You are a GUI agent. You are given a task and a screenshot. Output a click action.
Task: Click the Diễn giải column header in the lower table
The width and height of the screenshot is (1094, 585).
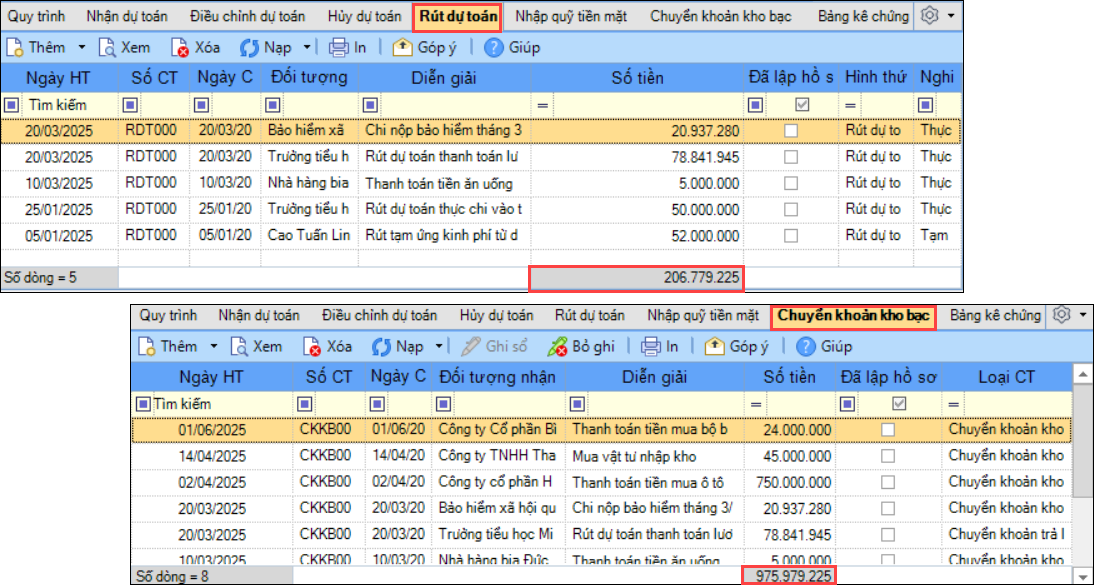(654, 378)
